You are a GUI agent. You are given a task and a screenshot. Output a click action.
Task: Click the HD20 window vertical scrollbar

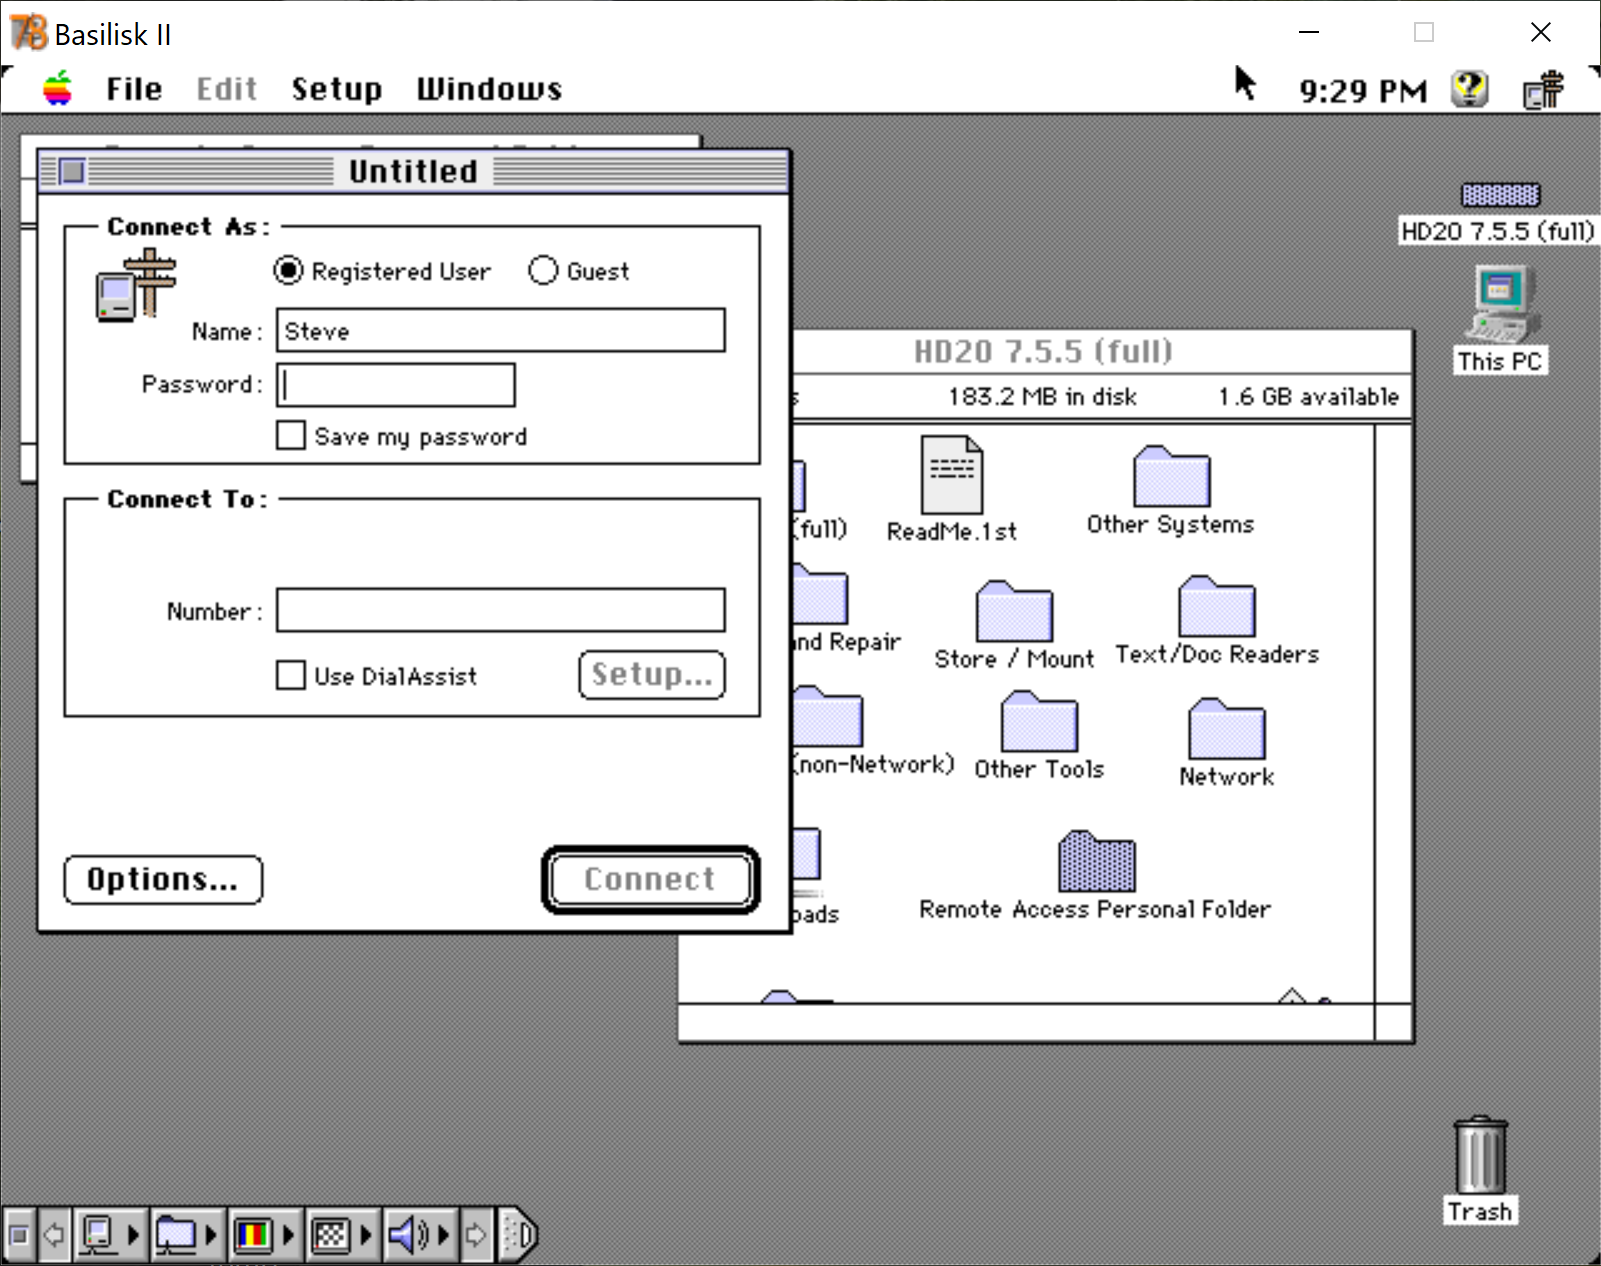(x=1393, y=713)
